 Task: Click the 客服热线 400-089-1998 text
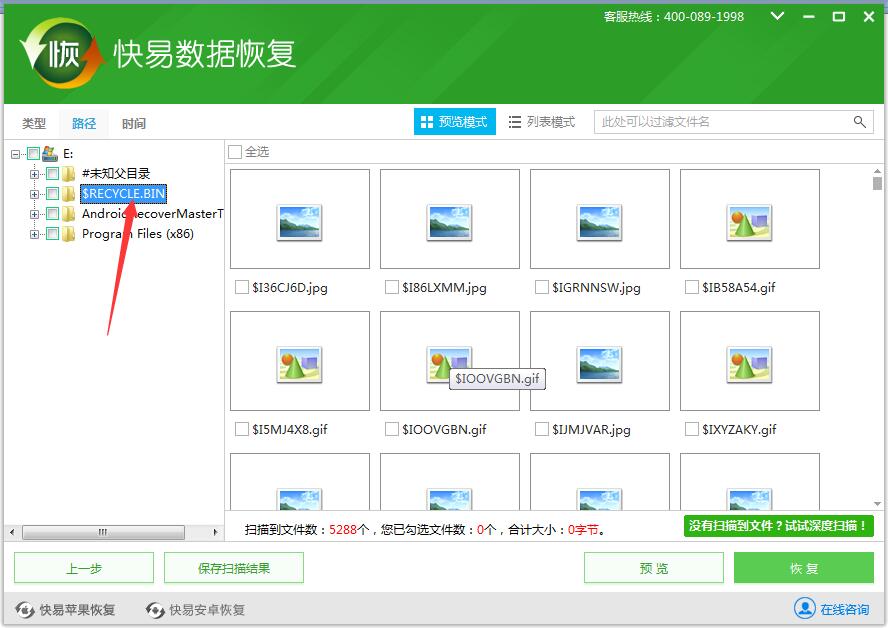coord(673,16)
